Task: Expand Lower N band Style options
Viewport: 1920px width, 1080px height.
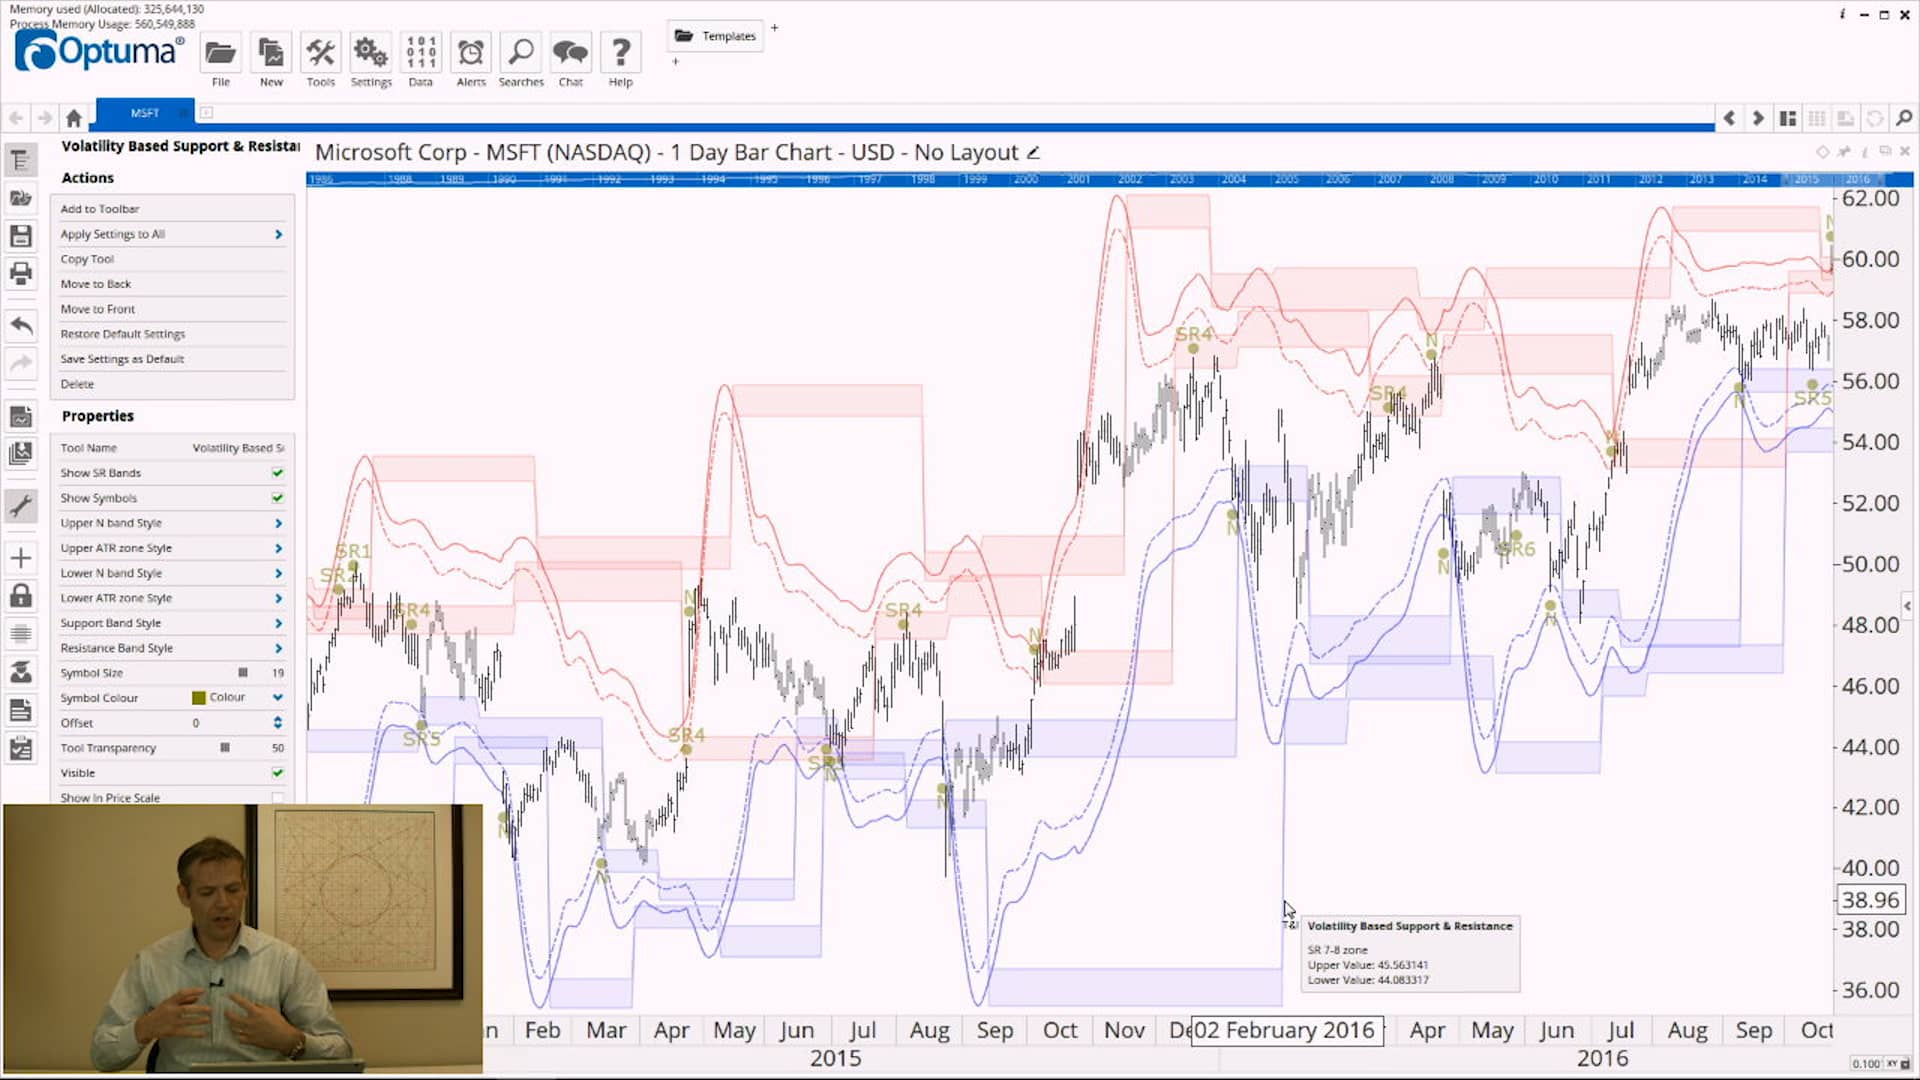Action: [278, 573]
